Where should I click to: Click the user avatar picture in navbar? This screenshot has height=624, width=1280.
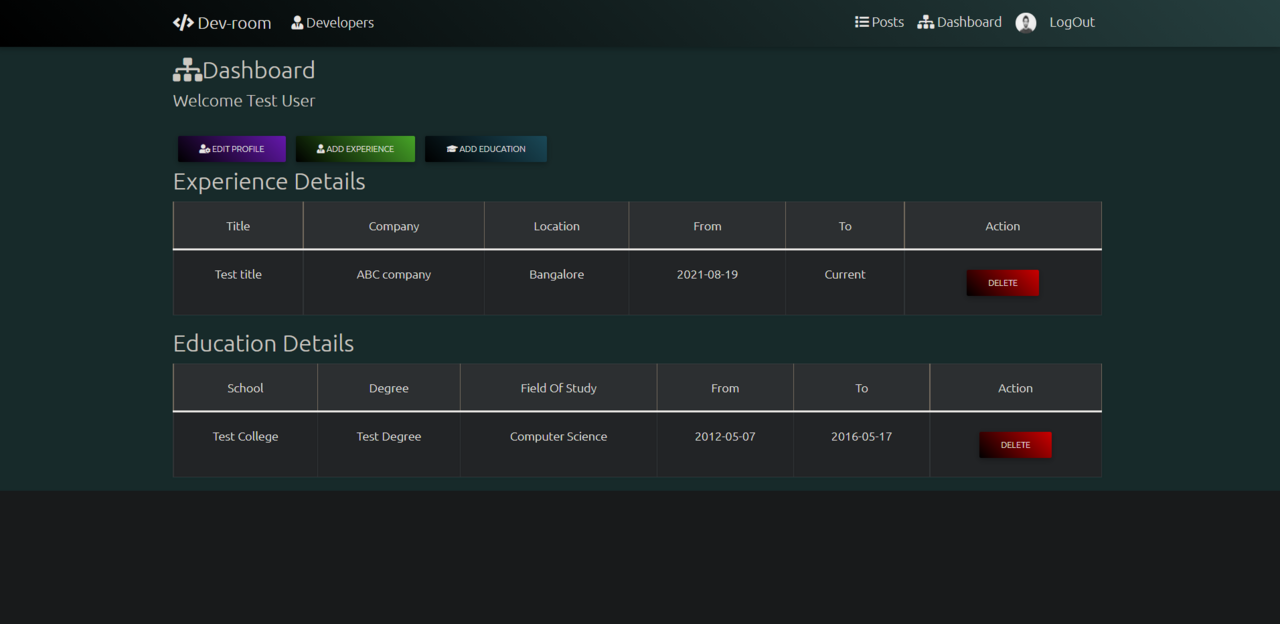click(x=1026, y=23)
